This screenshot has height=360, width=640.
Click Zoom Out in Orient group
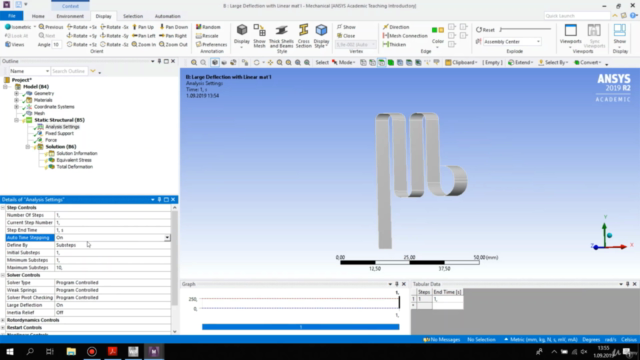(173, 44)
